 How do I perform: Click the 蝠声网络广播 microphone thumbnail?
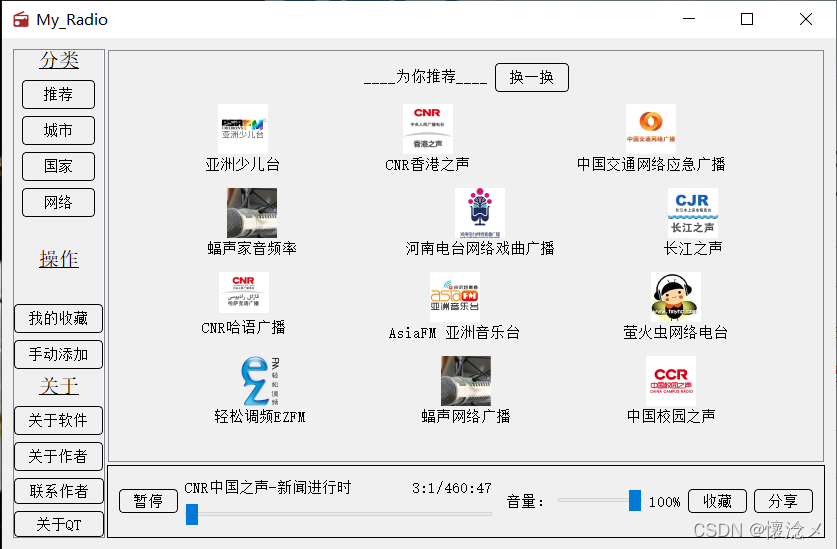[x=465, y=381]
